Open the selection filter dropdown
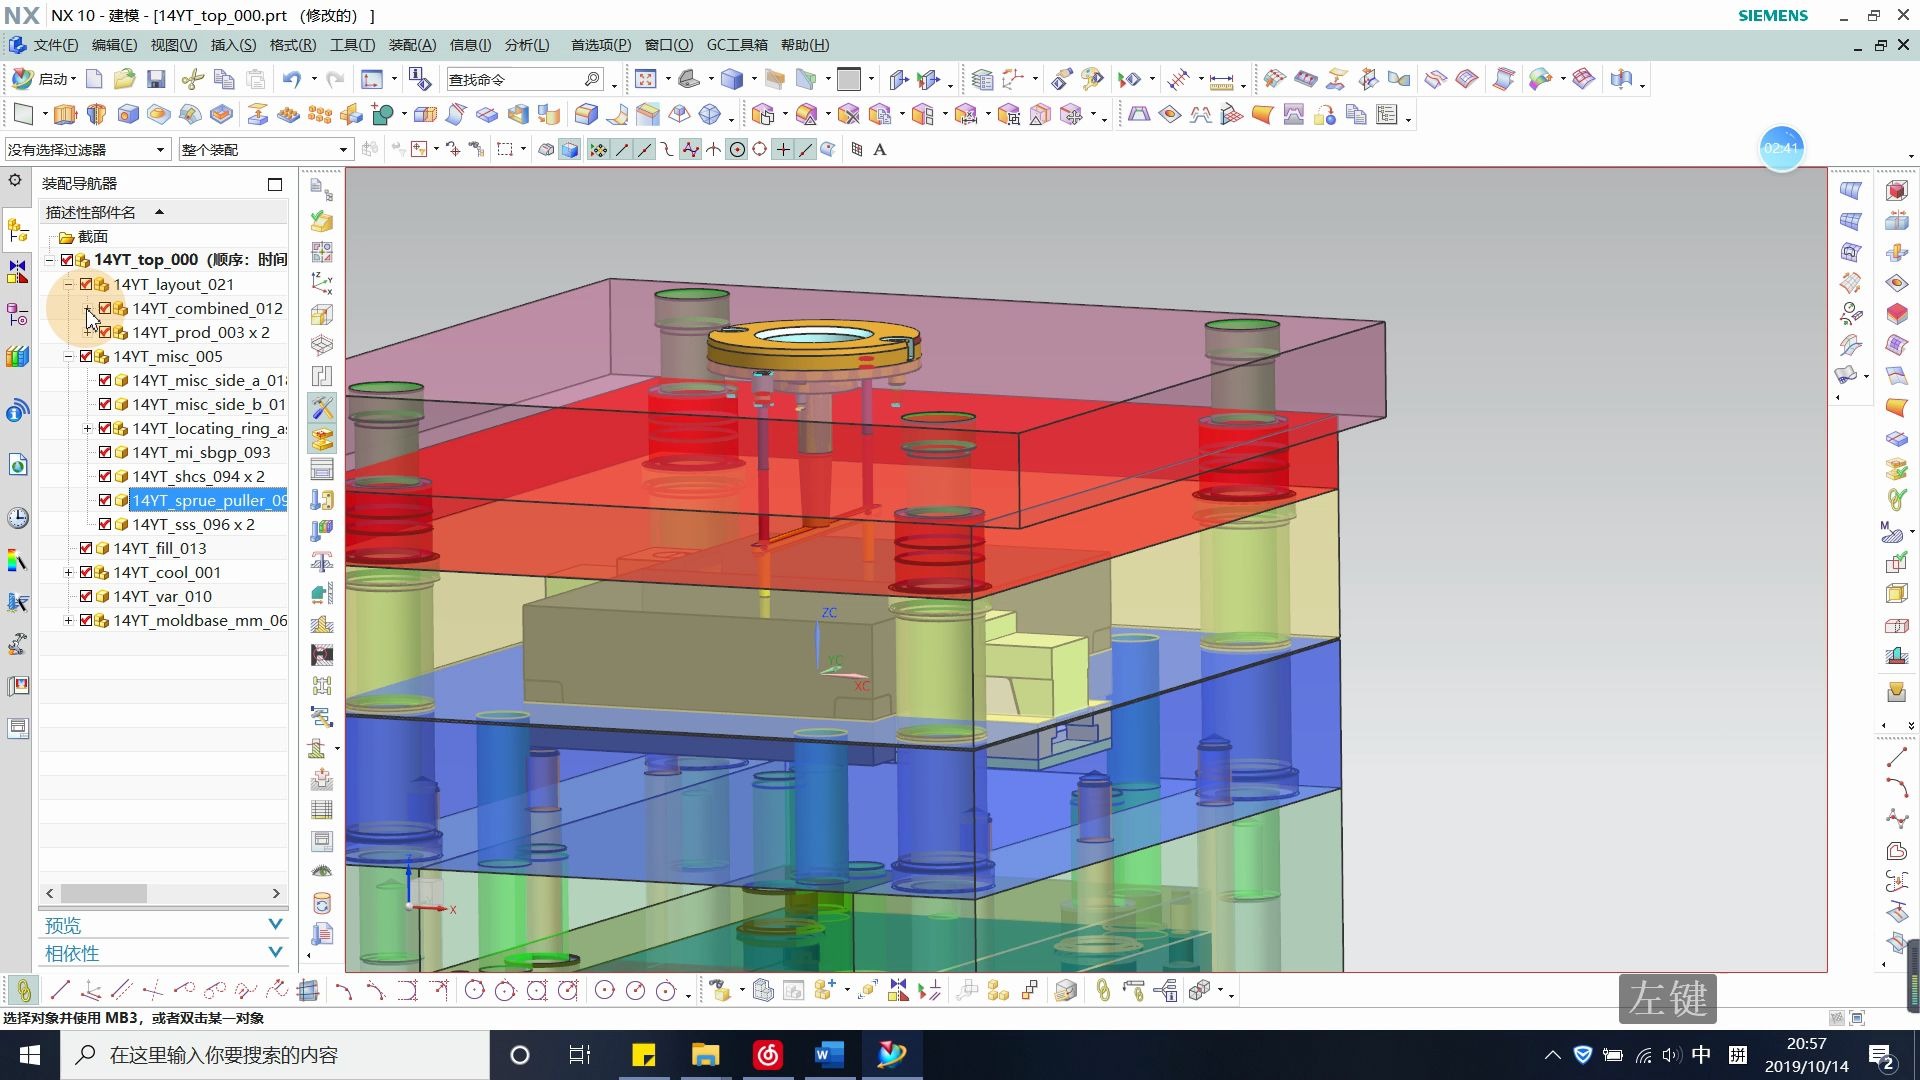1920x1080 pixels. pos(159,150)
